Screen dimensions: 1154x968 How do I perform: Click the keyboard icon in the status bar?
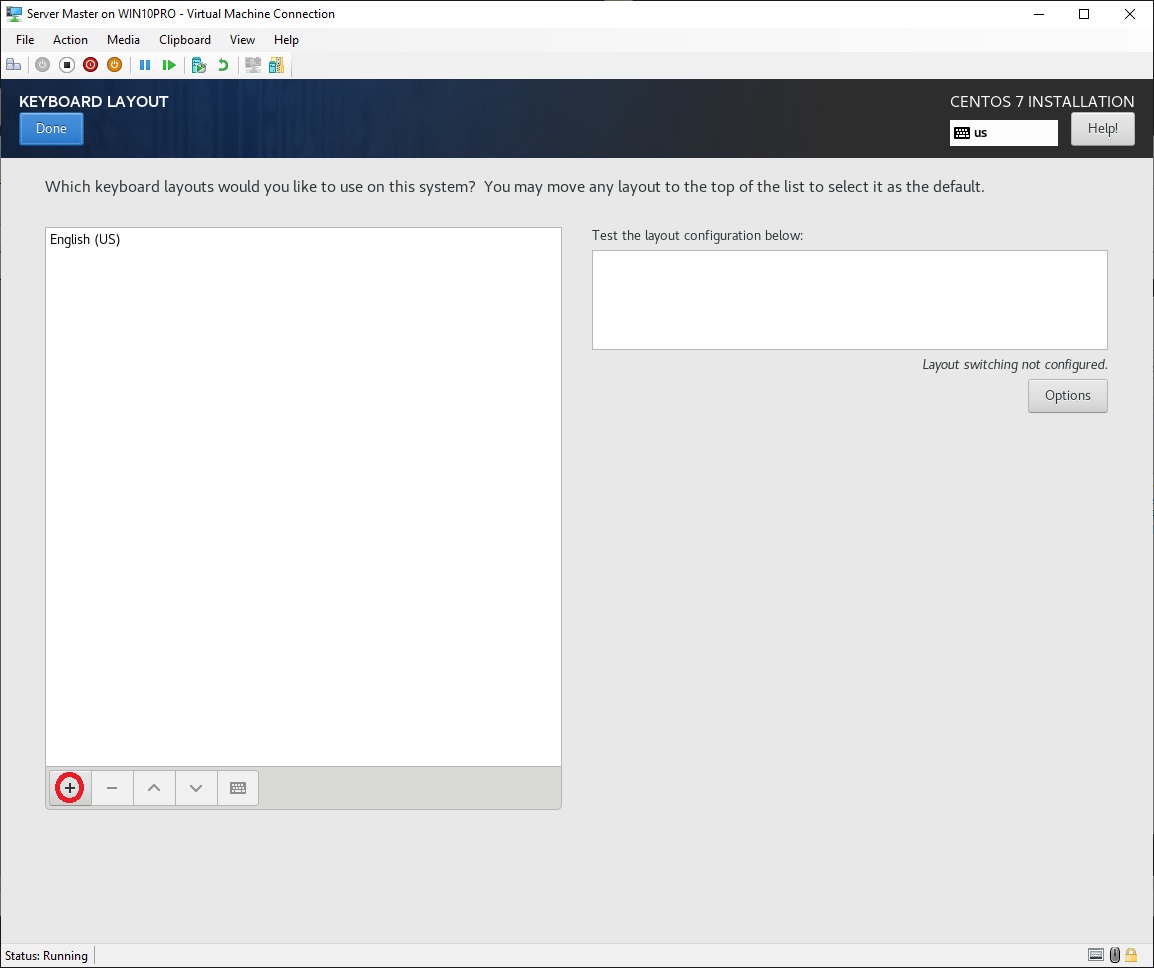(x=1096, y=955)
